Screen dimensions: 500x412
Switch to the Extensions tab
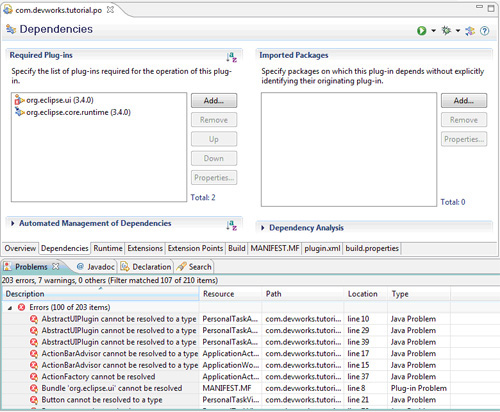[145, 248]
